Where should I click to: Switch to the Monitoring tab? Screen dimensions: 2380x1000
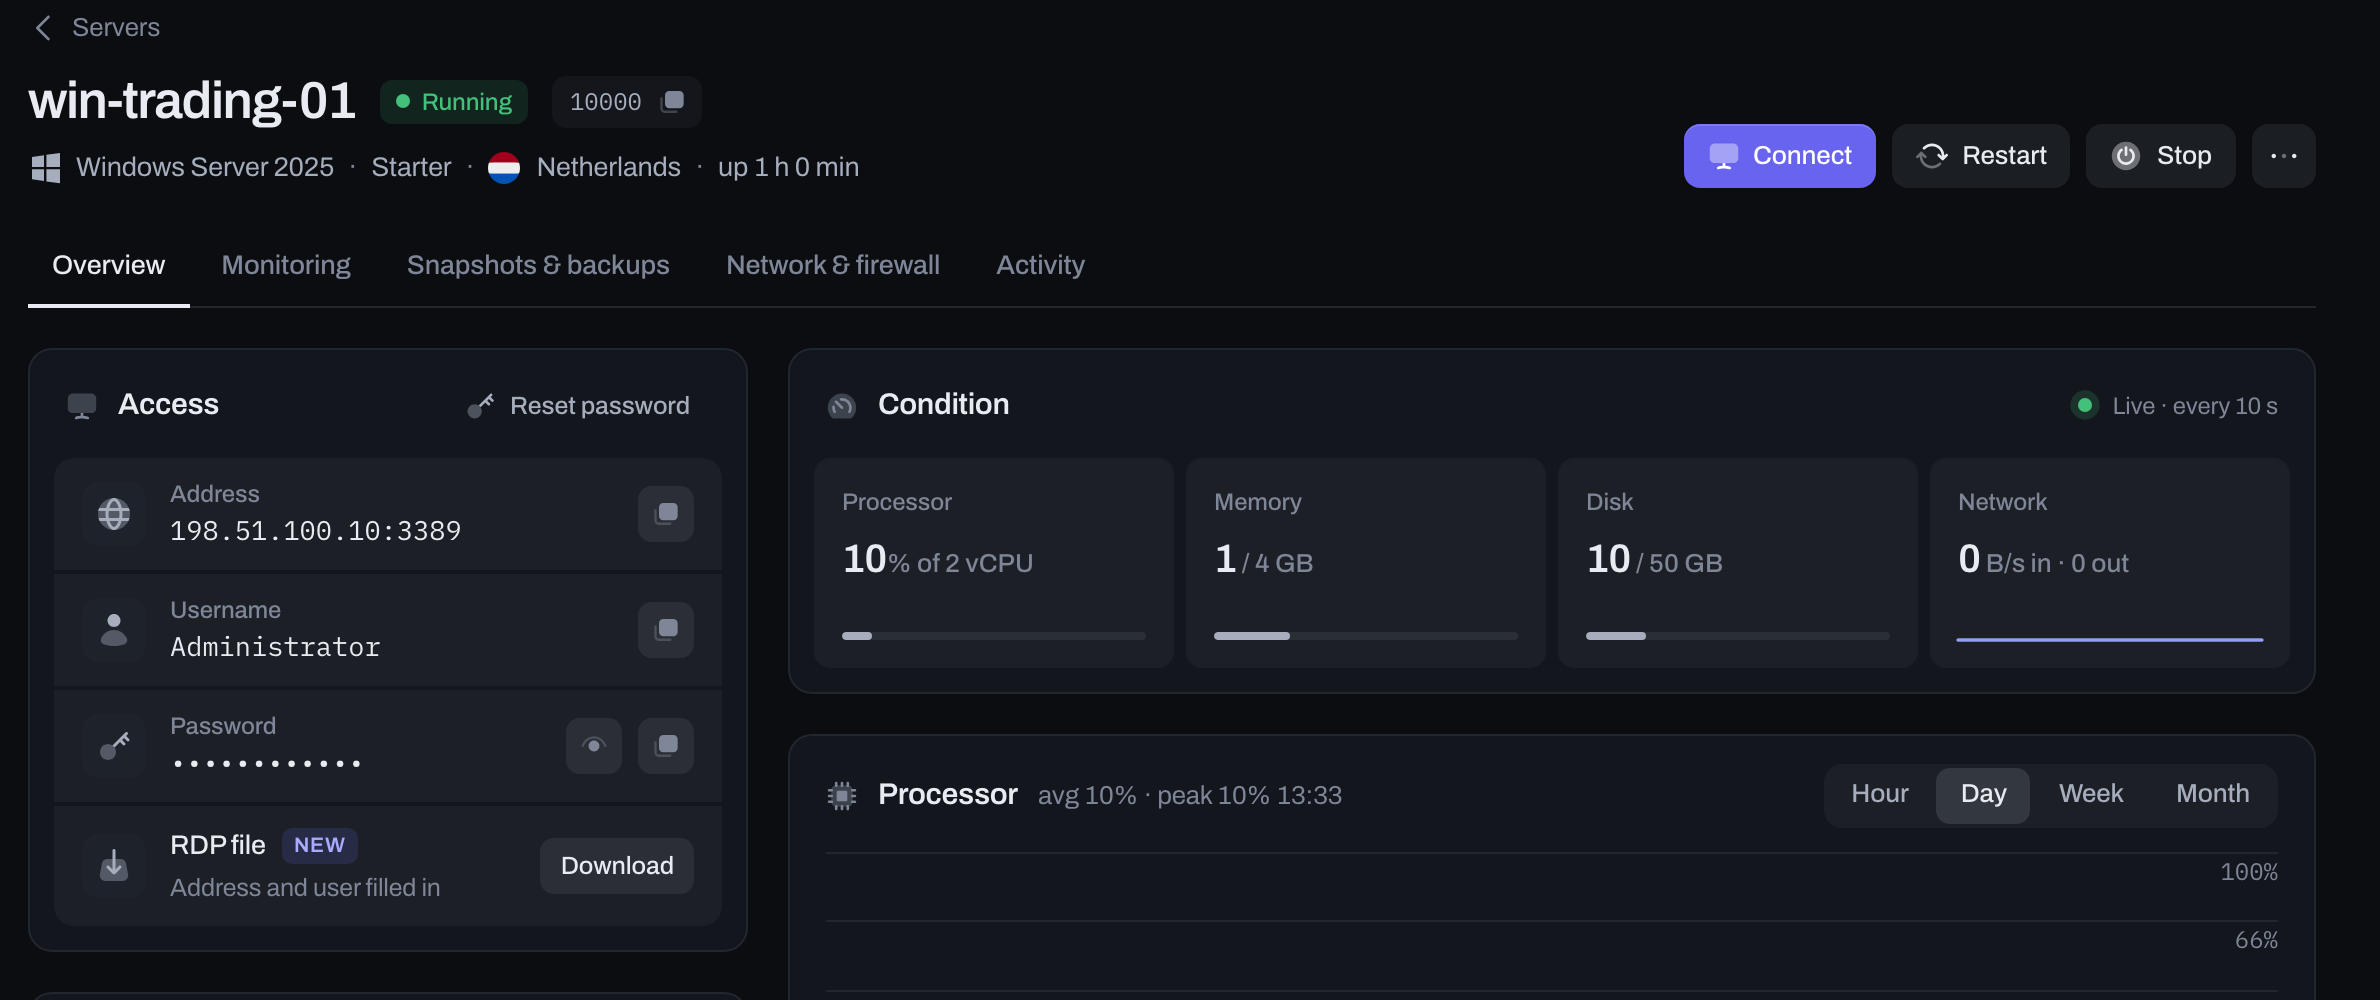pyautogui.click(x=286, y=265)
